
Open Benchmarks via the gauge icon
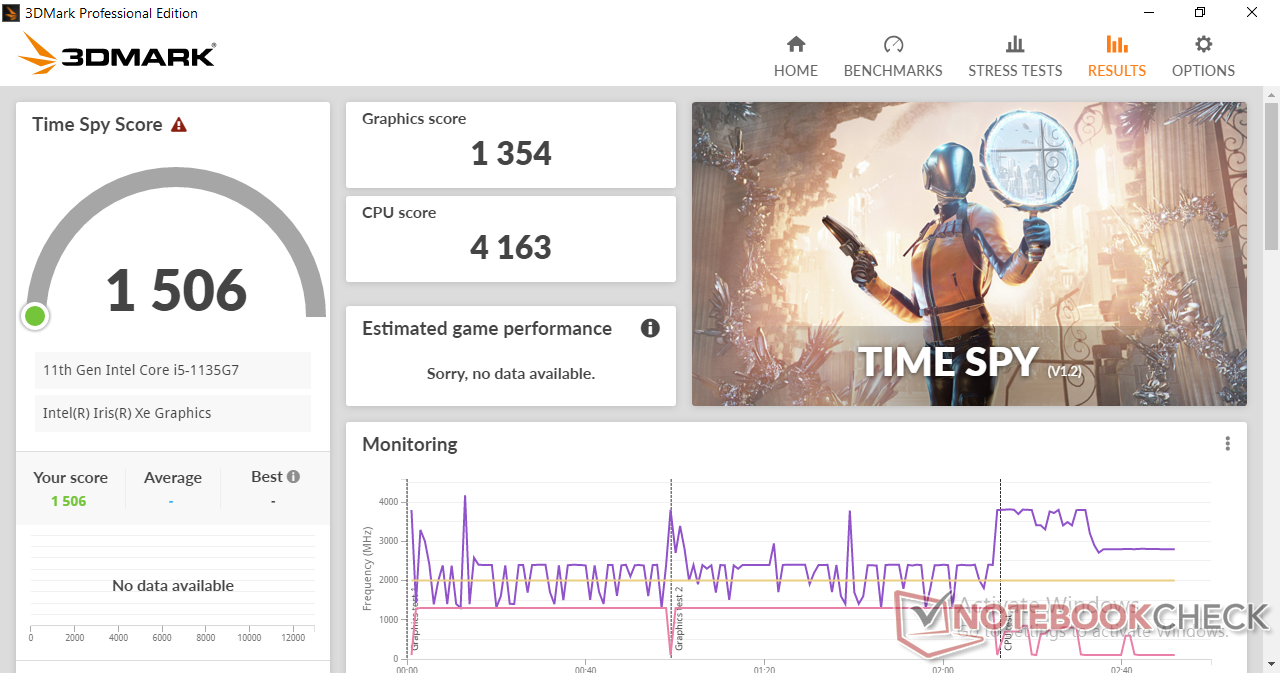coord(893,44)
